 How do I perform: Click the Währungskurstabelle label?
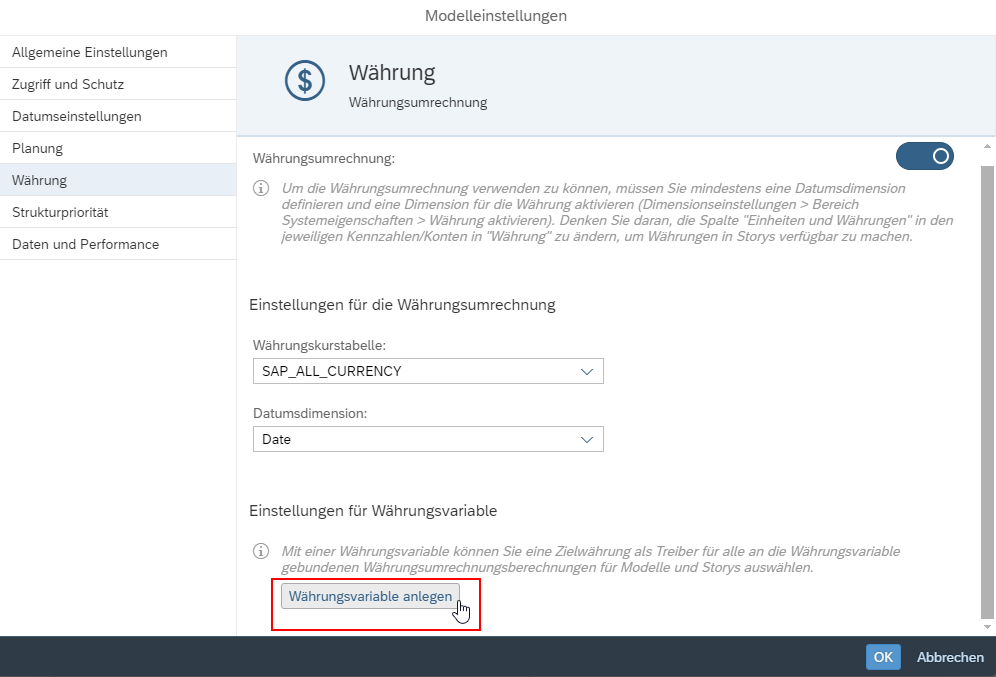coord(320,345)
